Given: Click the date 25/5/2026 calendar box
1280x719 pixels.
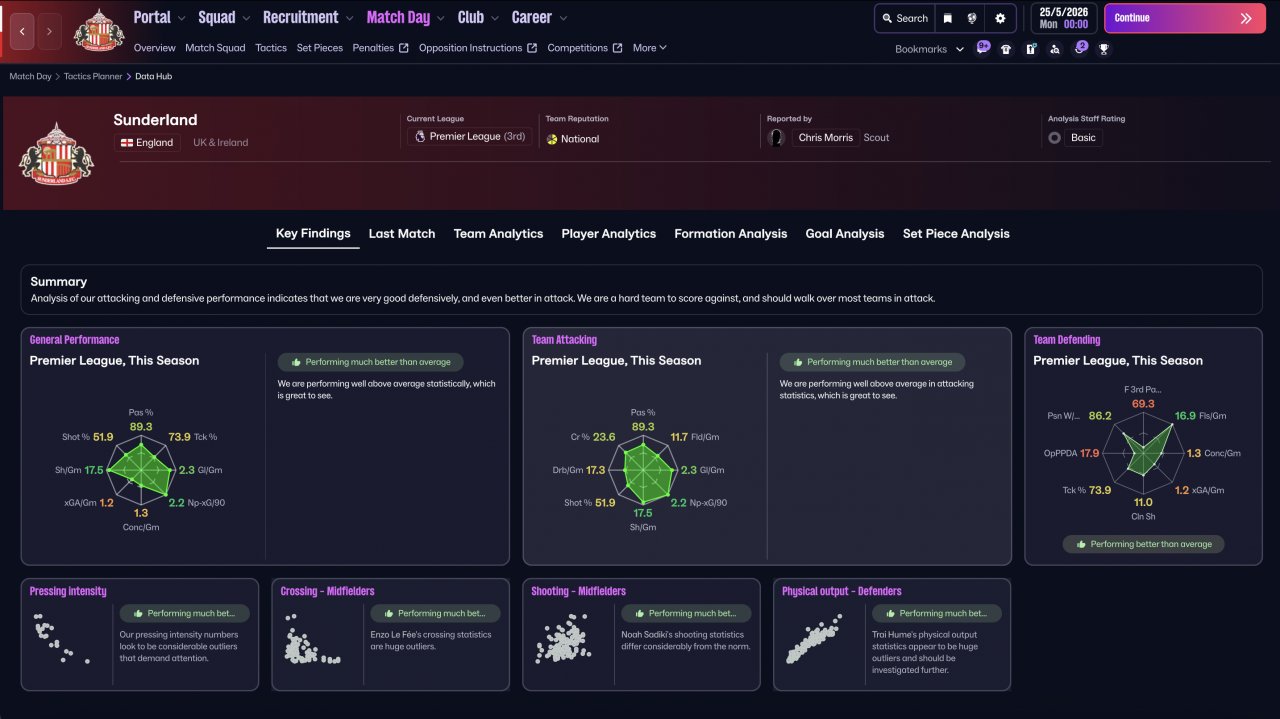Looking at the screenshot, I should tap(1063, 18).
